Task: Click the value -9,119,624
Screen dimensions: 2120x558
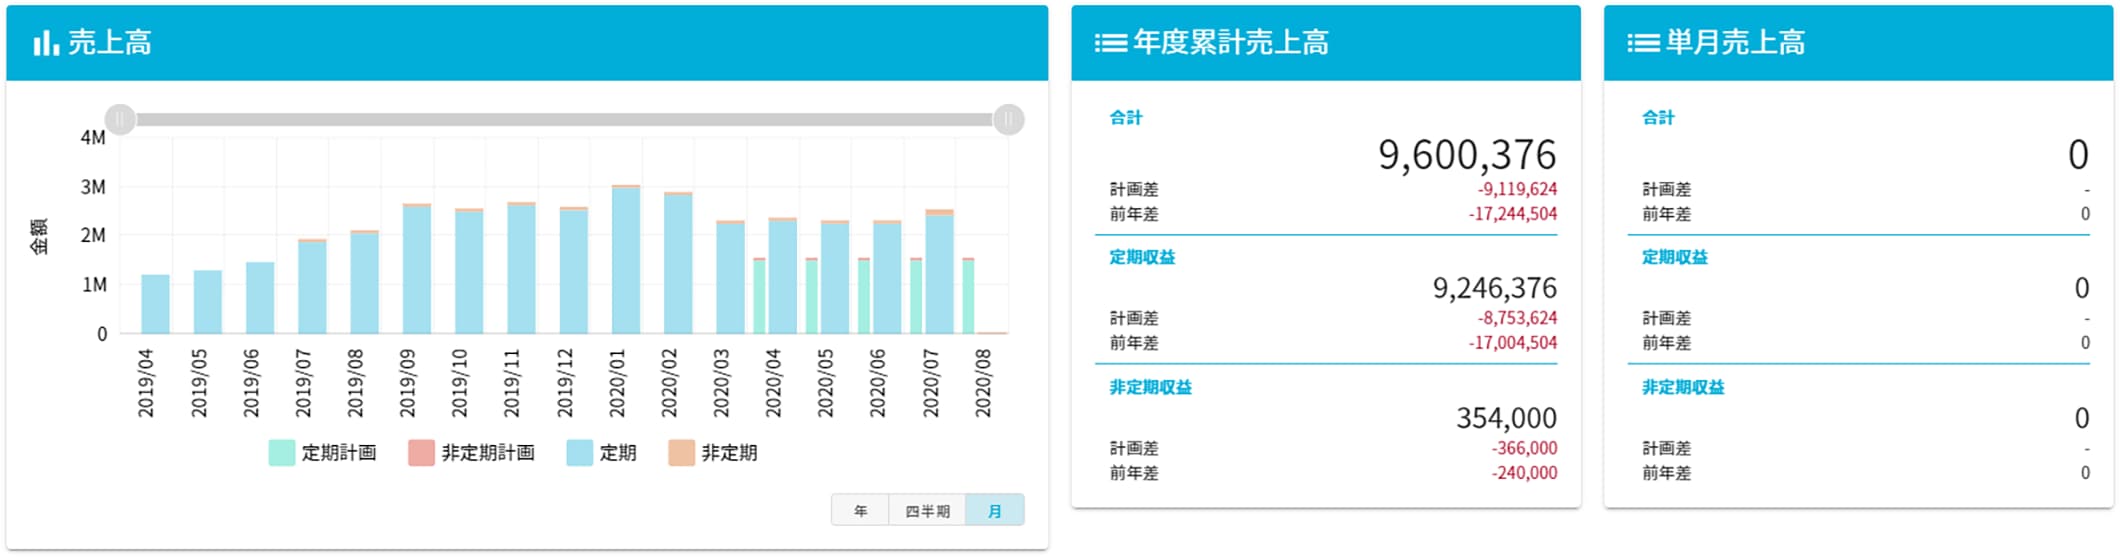Action: click(1517, 189)
